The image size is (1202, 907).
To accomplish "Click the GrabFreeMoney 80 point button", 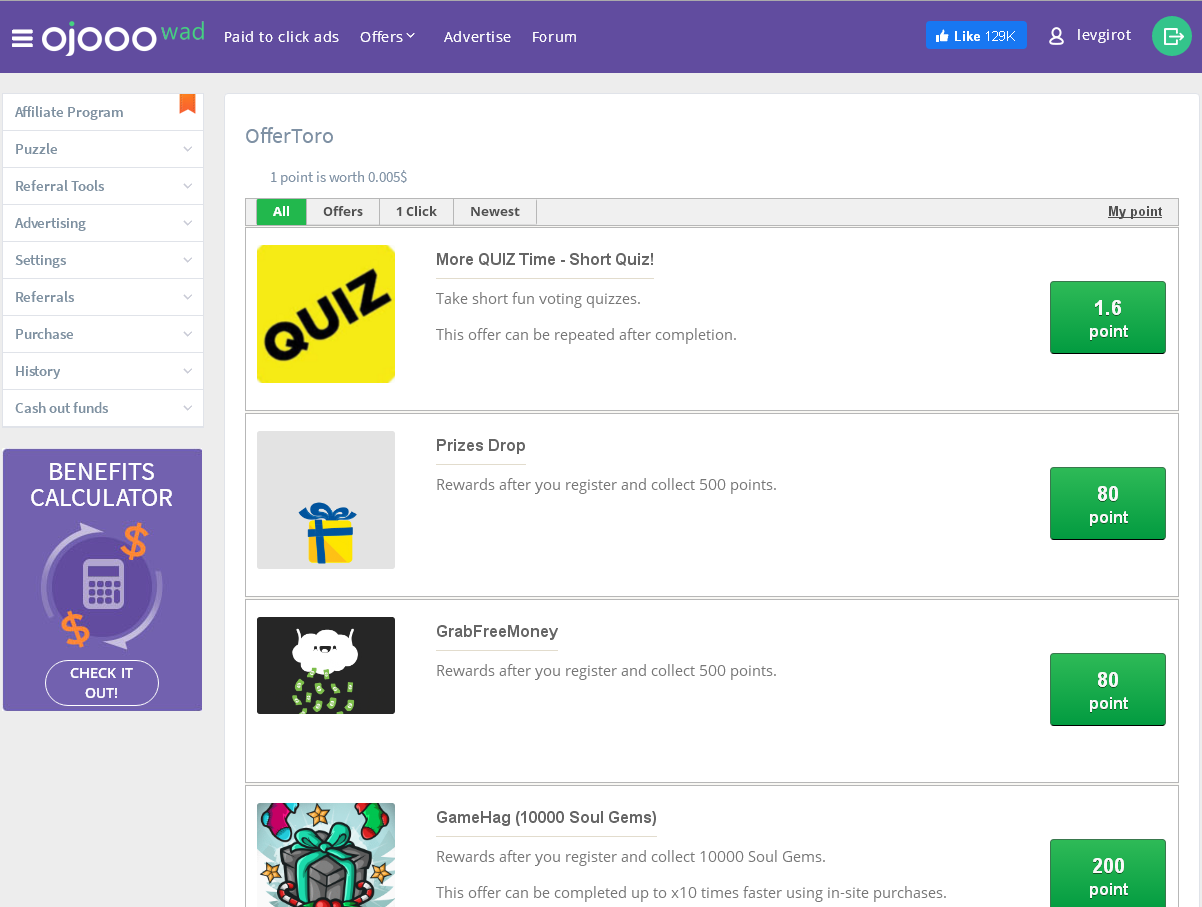I will coord(1108,690).
